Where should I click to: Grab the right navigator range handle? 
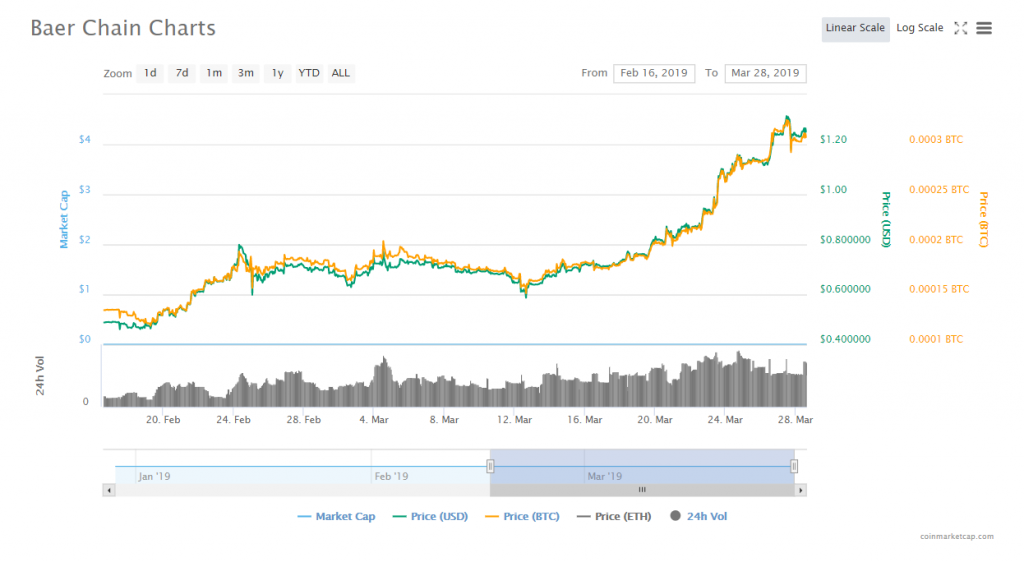click(x=794, y=466)
